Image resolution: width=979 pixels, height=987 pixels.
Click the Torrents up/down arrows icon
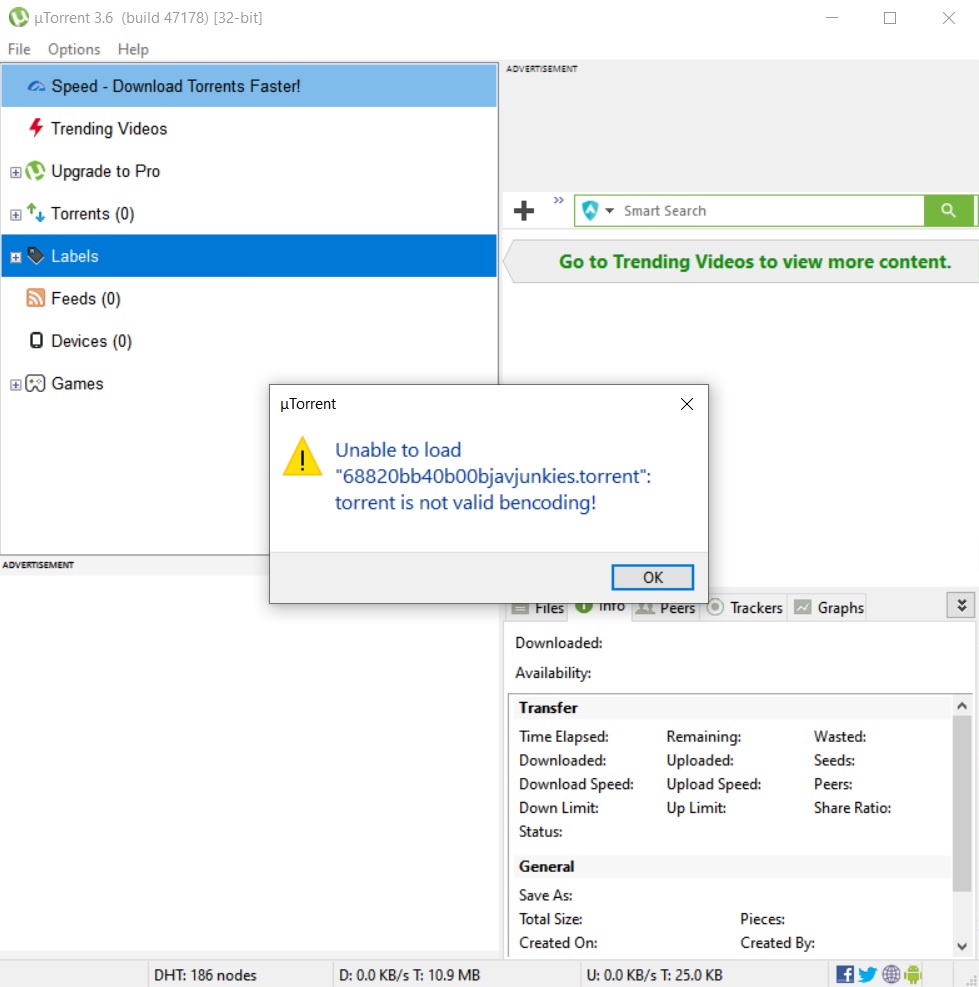(x=36, y=213)
